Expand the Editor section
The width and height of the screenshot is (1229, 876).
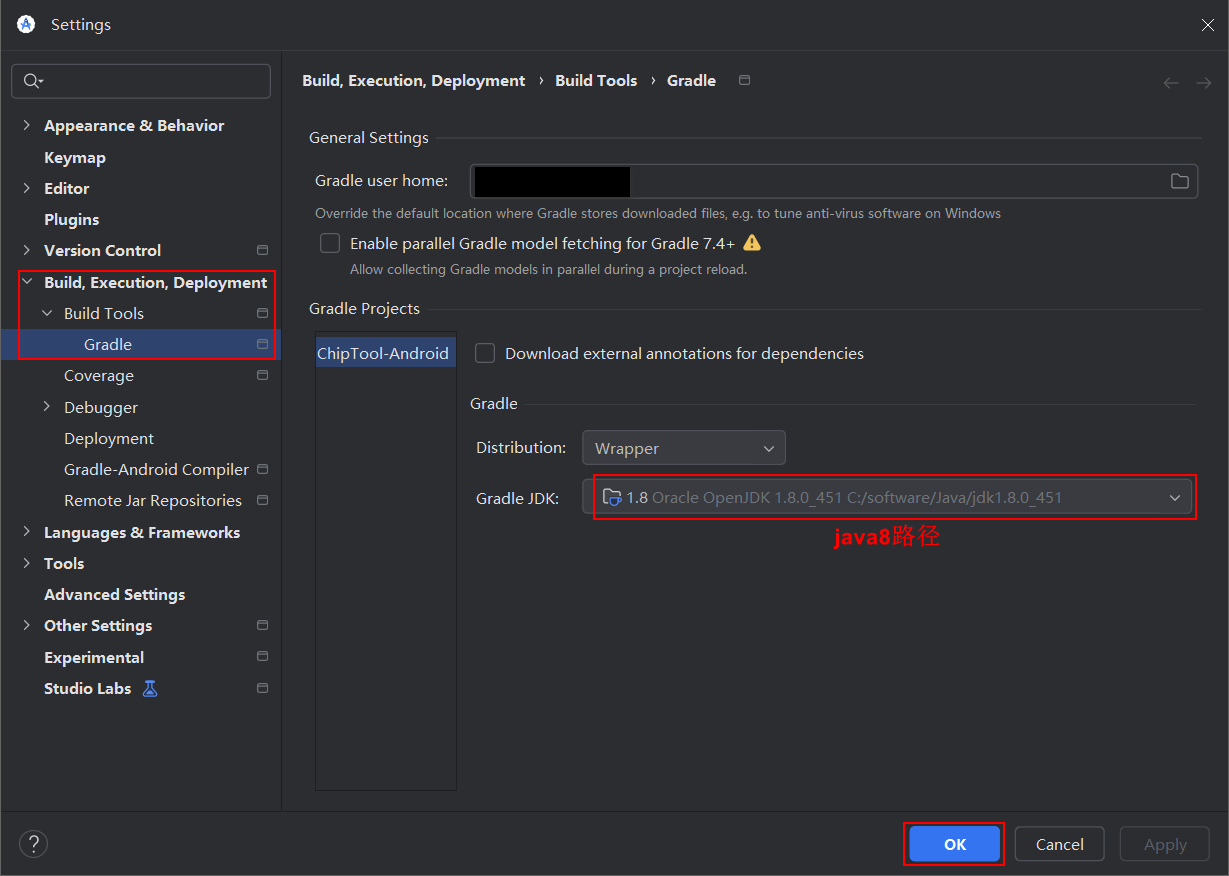pos(27,188)
